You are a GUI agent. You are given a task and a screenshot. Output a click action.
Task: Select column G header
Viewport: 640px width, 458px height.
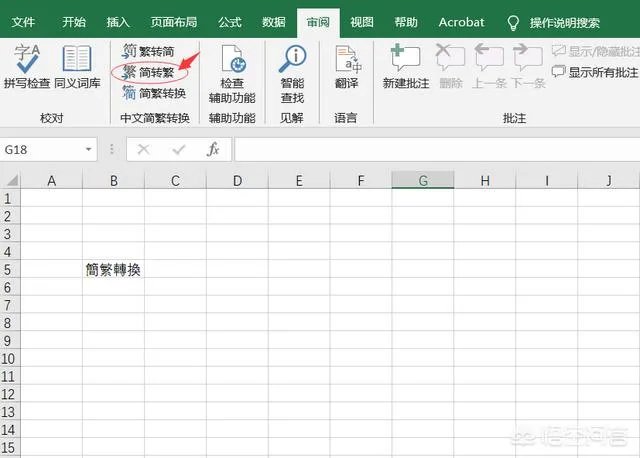pos(423,180)
